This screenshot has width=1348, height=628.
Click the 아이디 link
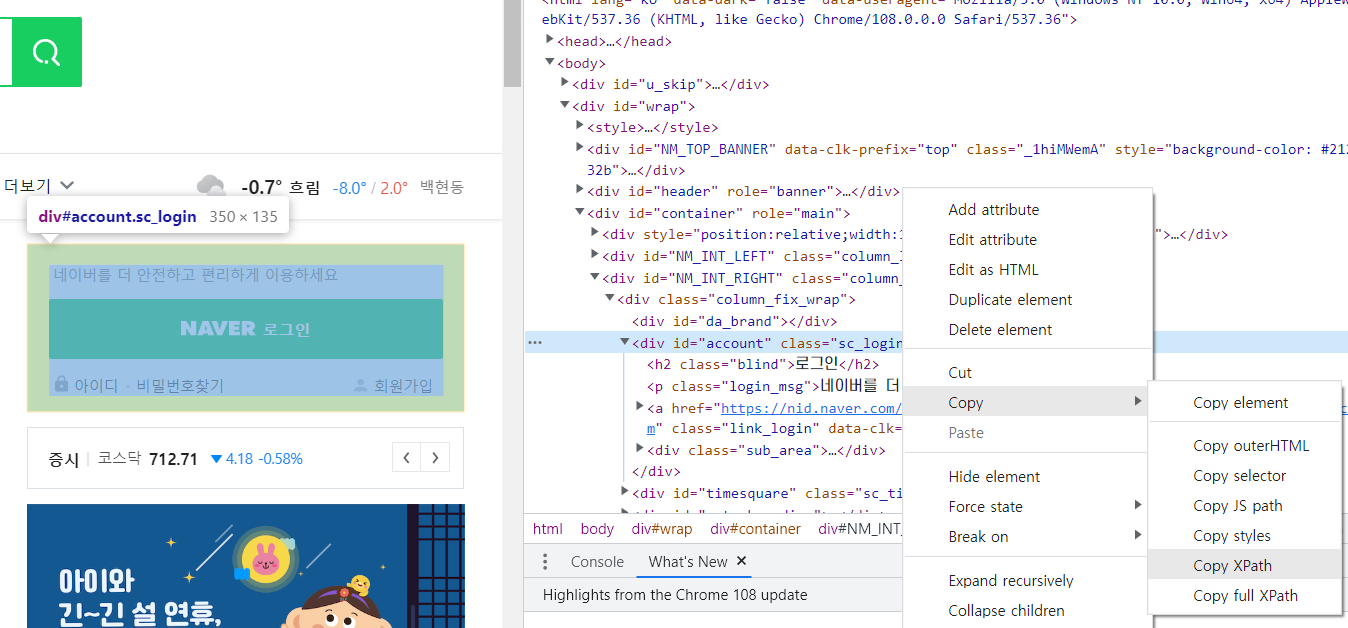point(96,386)
